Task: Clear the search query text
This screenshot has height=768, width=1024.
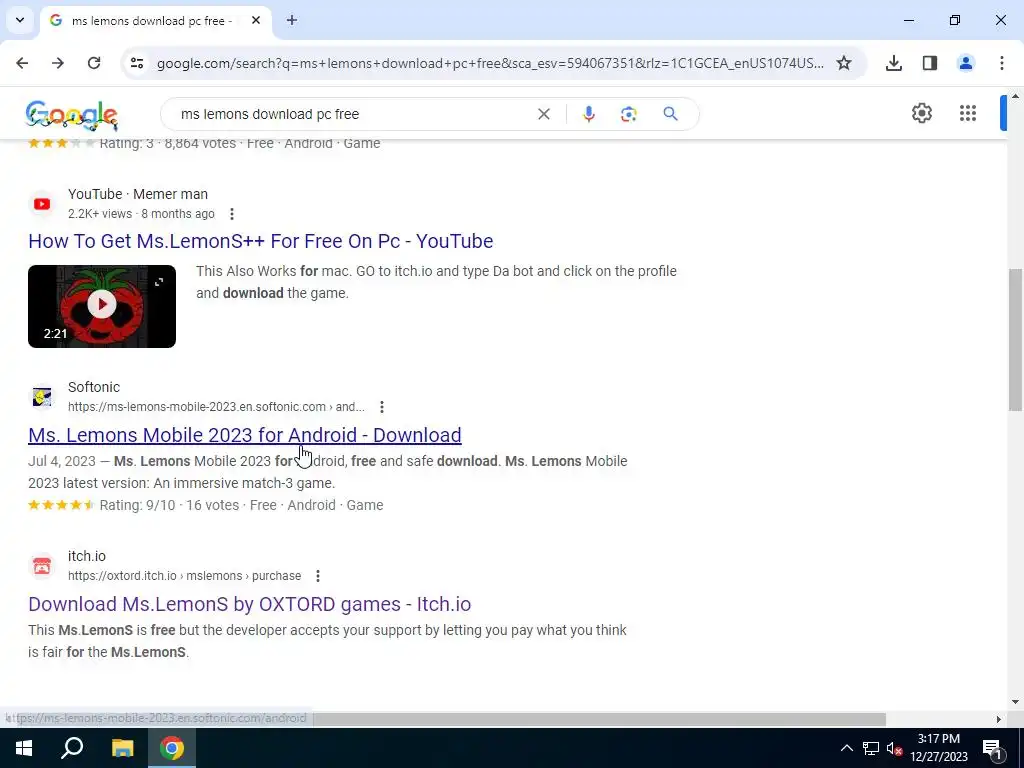Action: coord(543,114)
